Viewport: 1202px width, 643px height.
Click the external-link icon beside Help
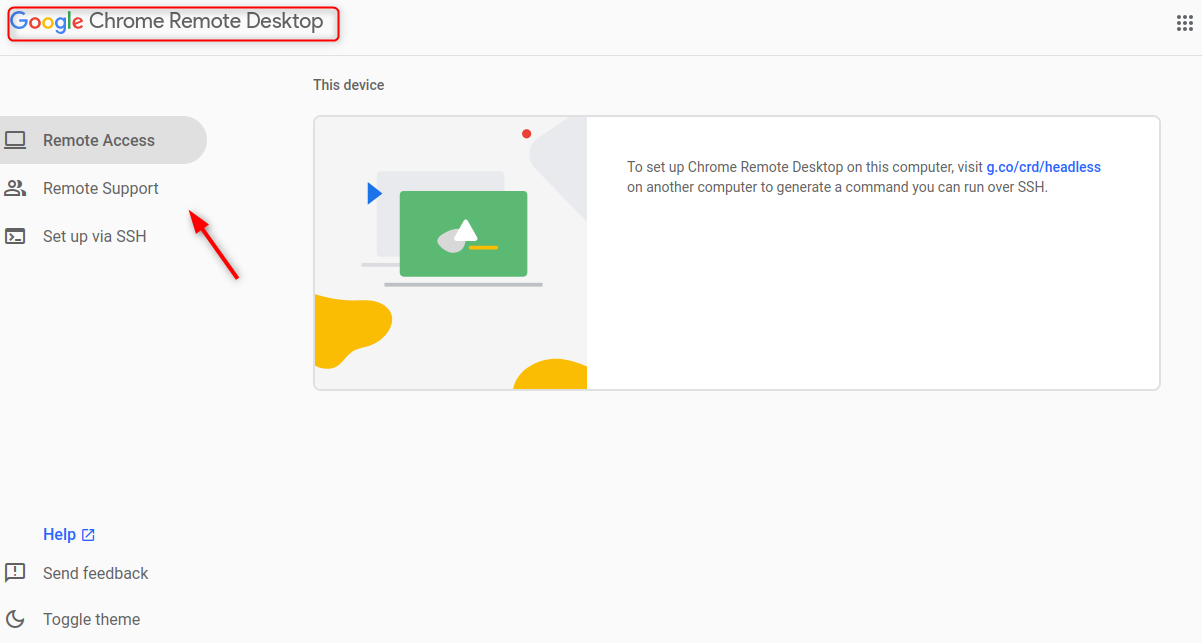(x=90, y=534)
